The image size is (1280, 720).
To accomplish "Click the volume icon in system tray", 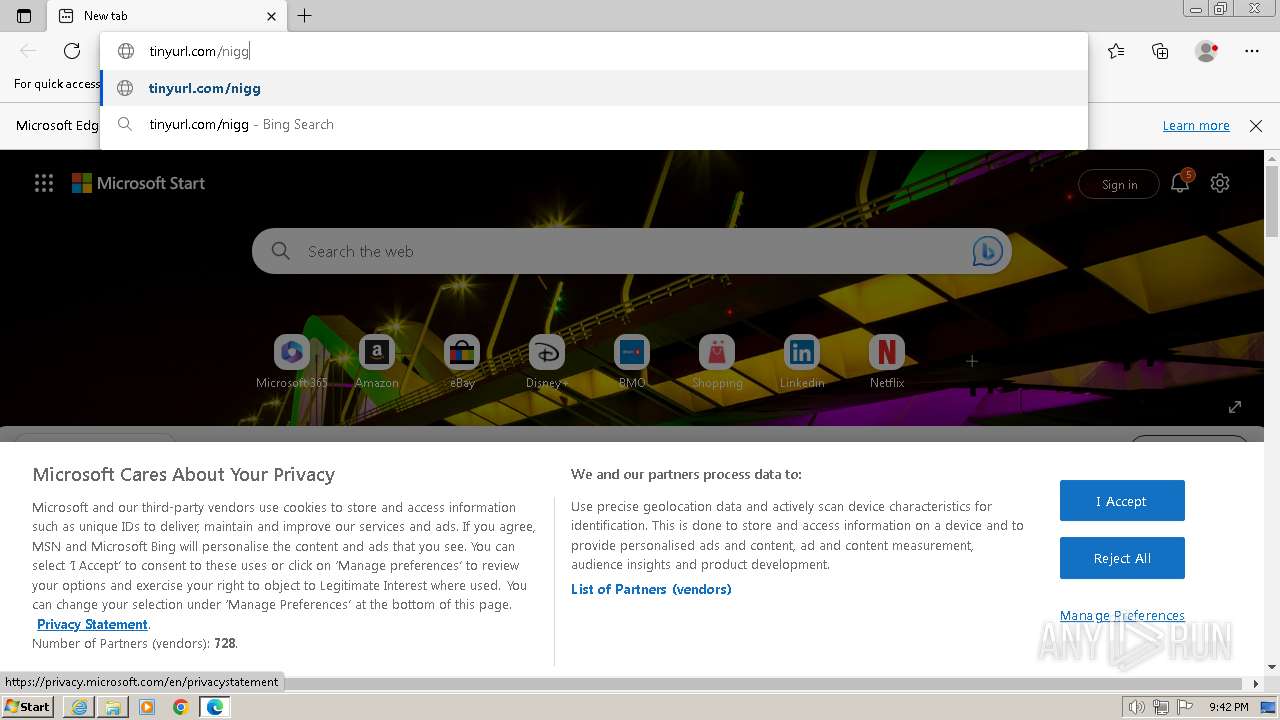I will coord(1137,707).
